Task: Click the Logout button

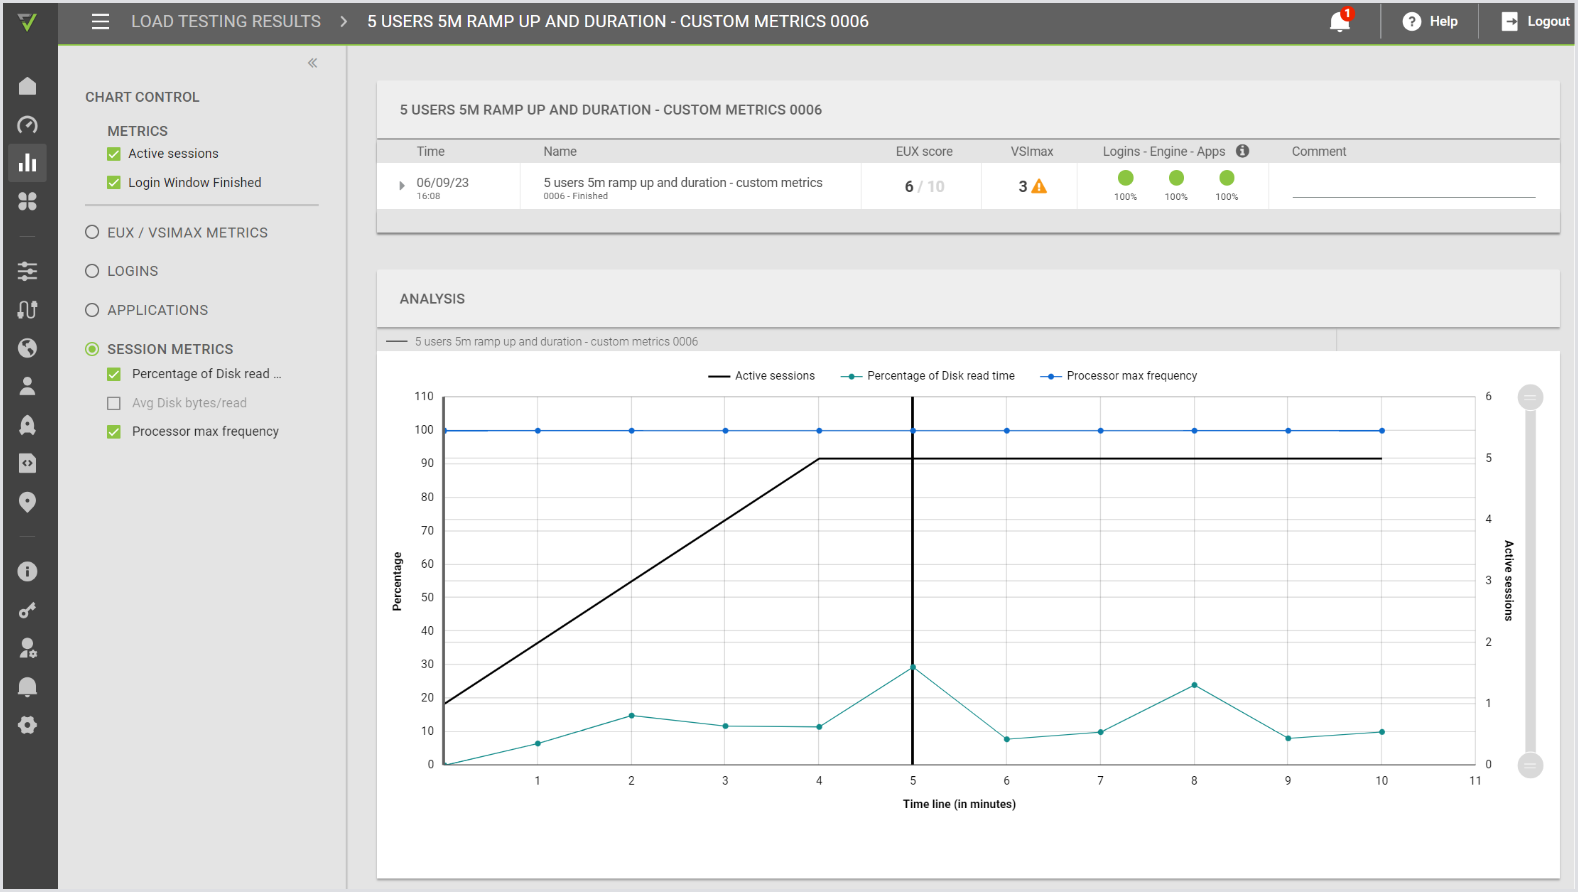Action: [1535, 21]
